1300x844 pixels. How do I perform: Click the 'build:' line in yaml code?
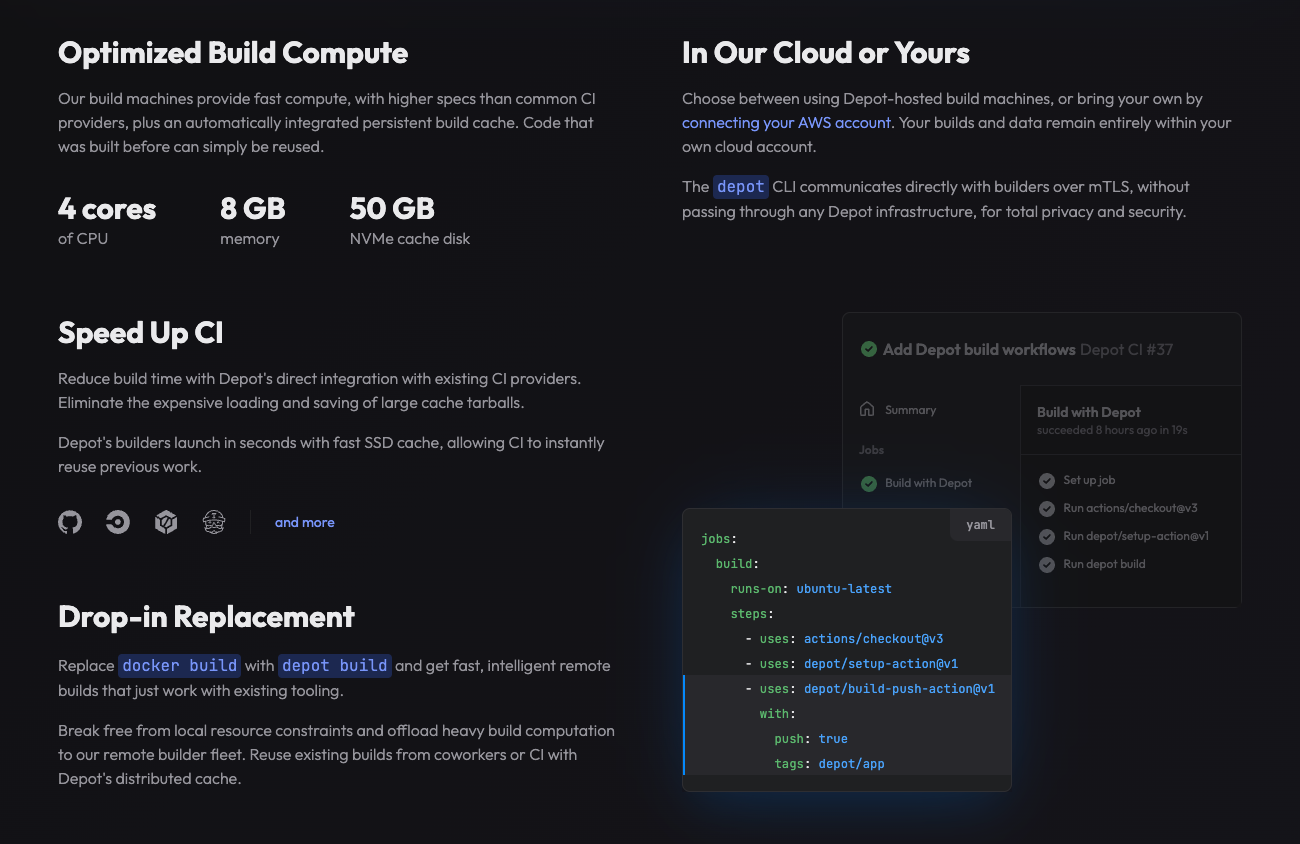coord(737,564)
